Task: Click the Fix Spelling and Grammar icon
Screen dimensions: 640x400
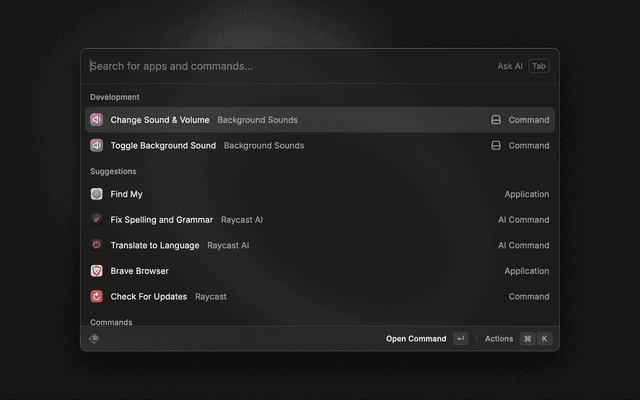Action: click(97, 219)
